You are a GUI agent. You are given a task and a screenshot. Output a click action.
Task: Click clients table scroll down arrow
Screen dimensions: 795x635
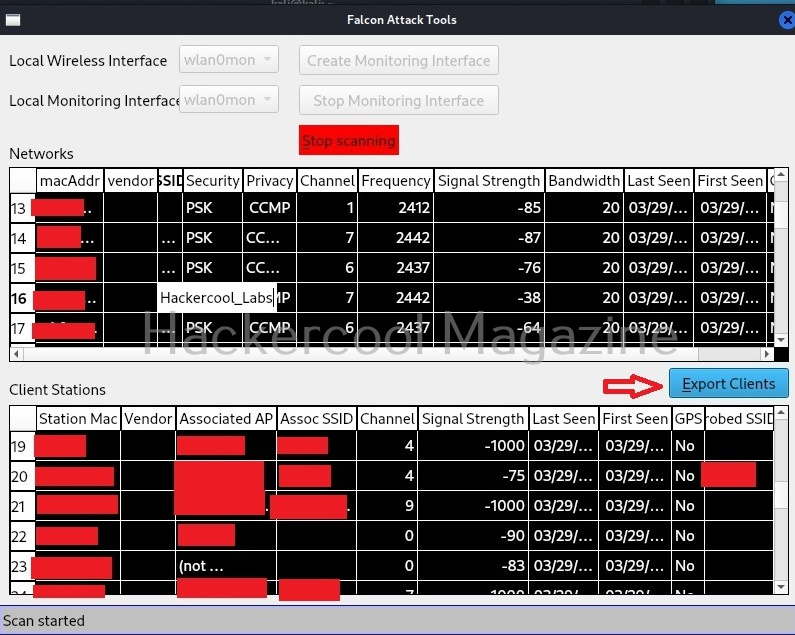pos(781,587)
